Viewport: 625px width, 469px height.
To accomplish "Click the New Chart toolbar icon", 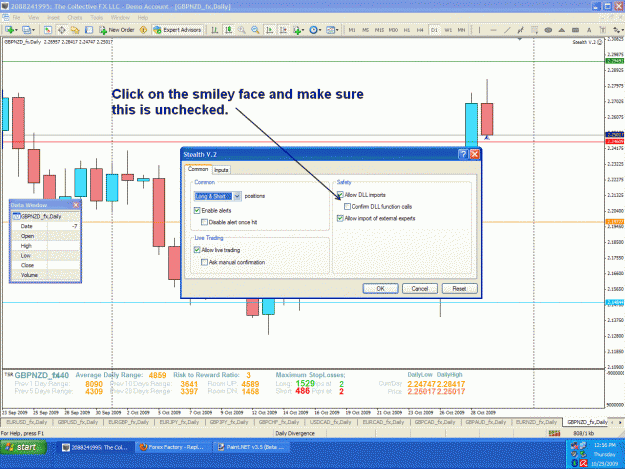I will point(9,30).
